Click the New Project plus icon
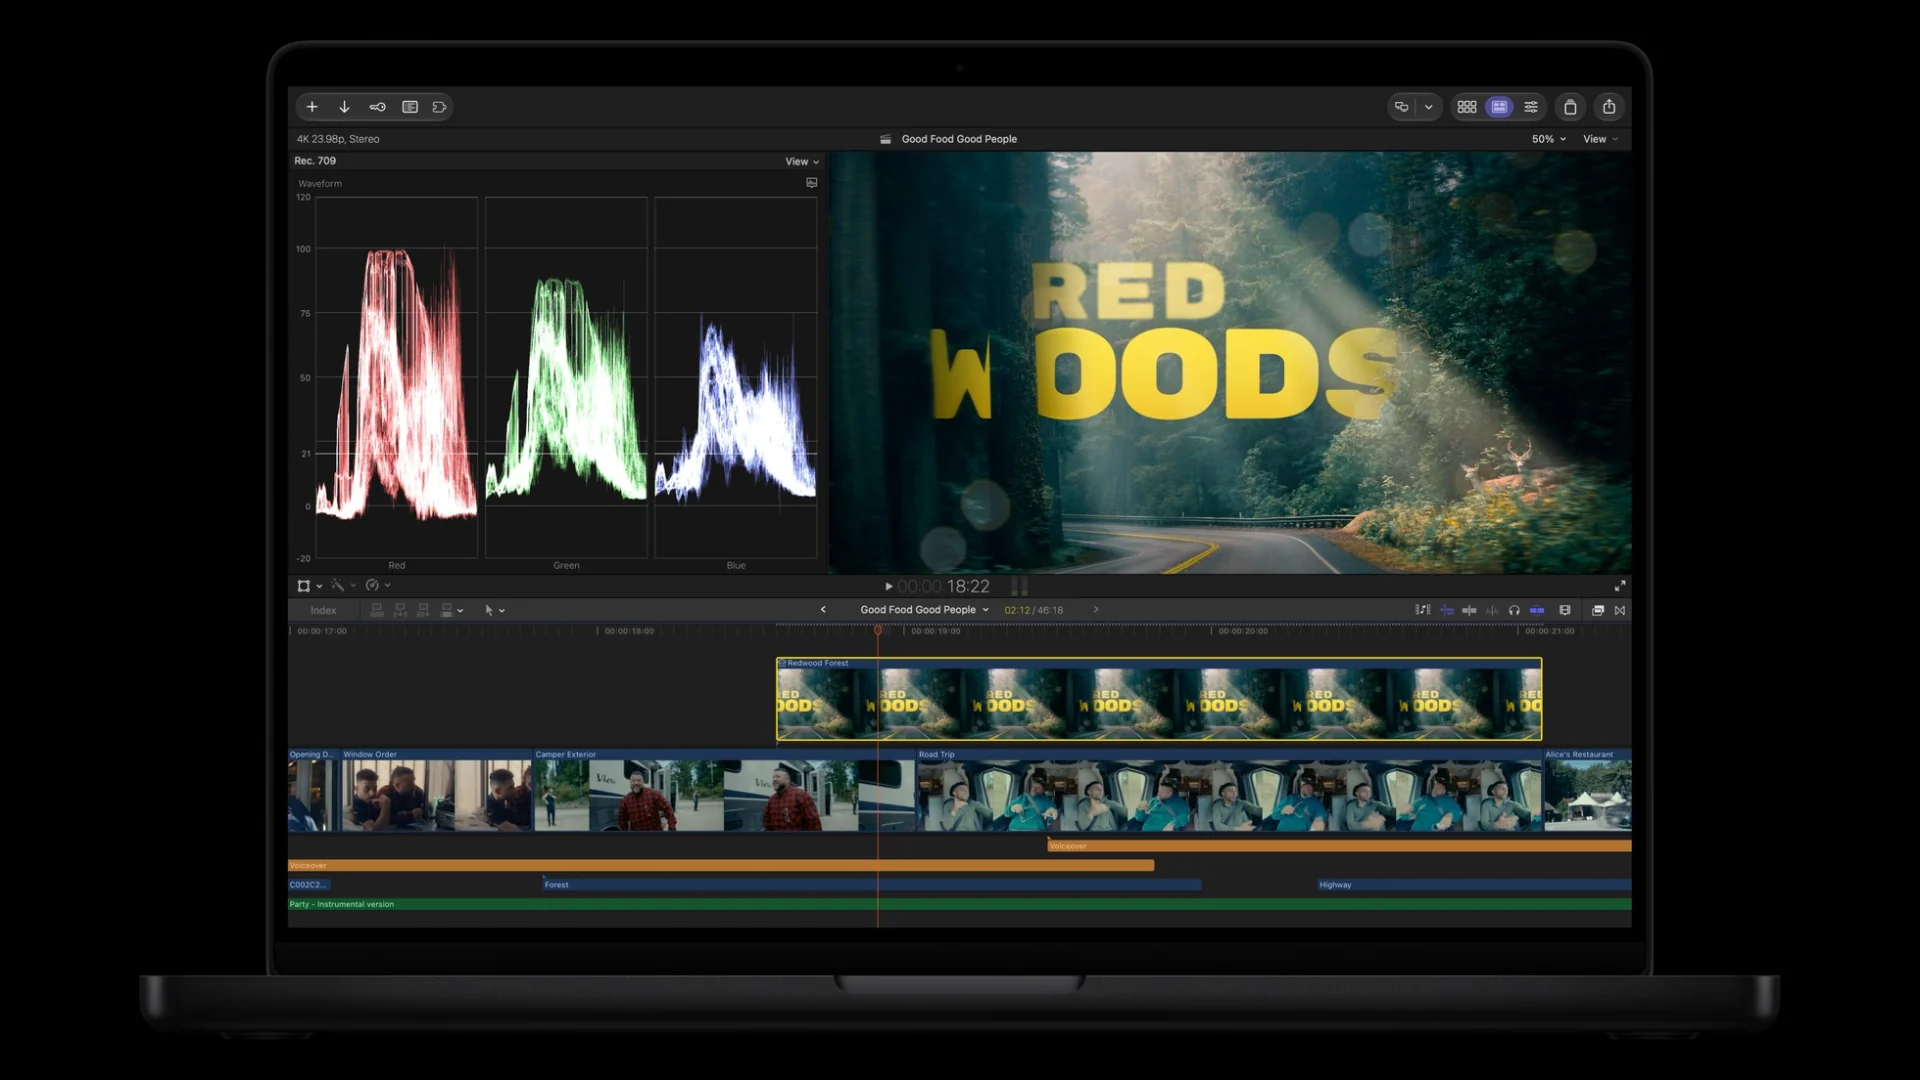The image size is (1920, 1080). click(x=312, y=107)
